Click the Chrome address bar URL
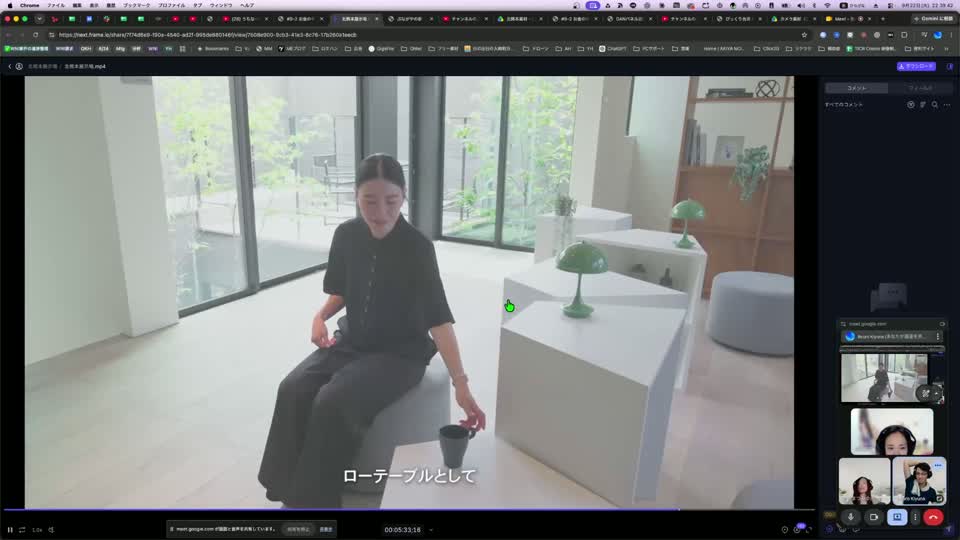This screenshot has width=960, height=540. coord(208,35)
